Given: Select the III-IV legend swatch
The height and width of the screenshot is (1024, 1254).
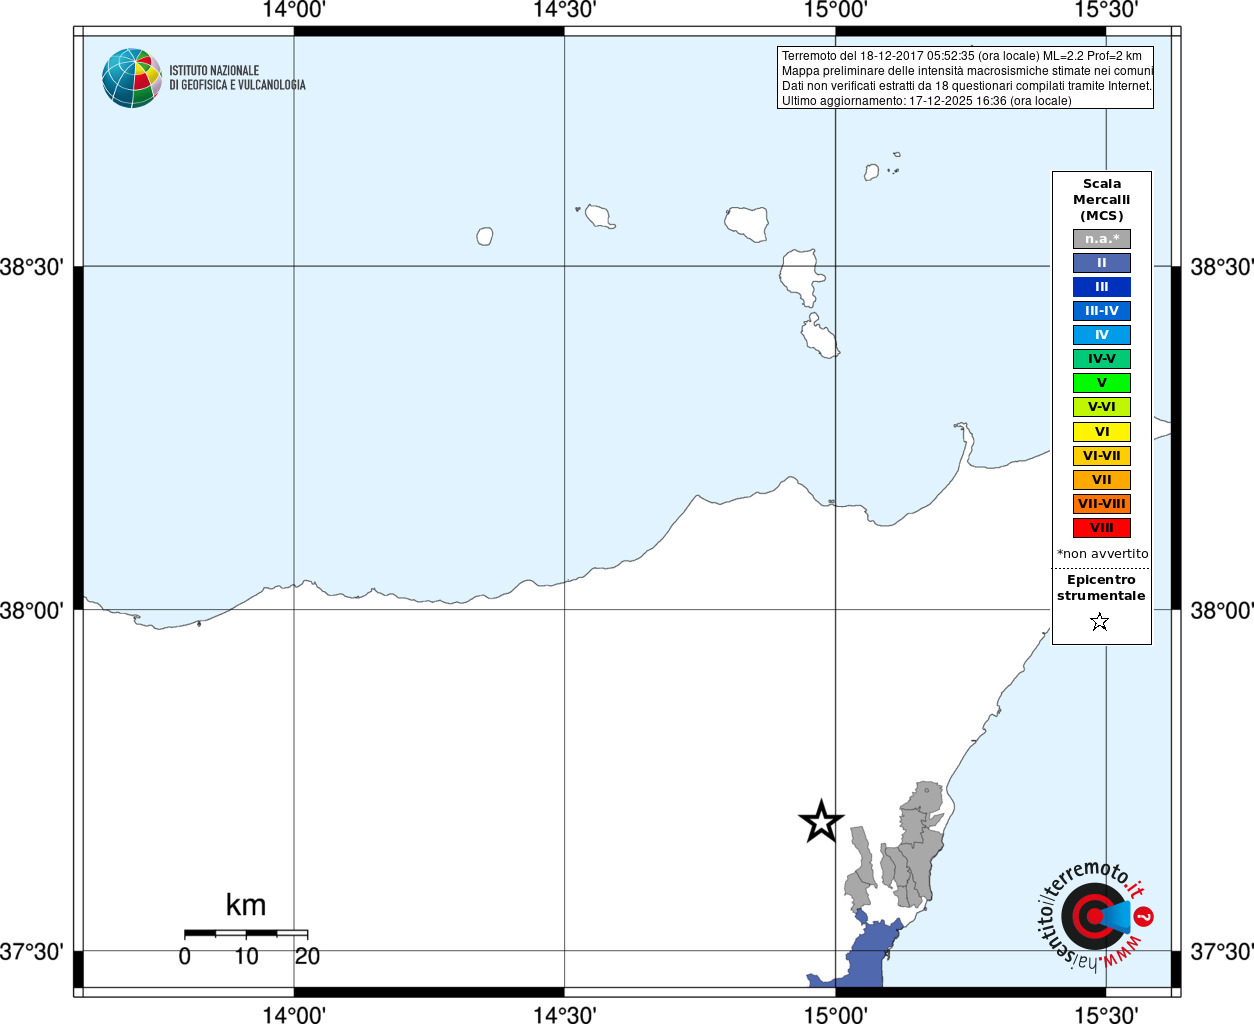Looking at the screenshot, I should (x=1102, y=311).
